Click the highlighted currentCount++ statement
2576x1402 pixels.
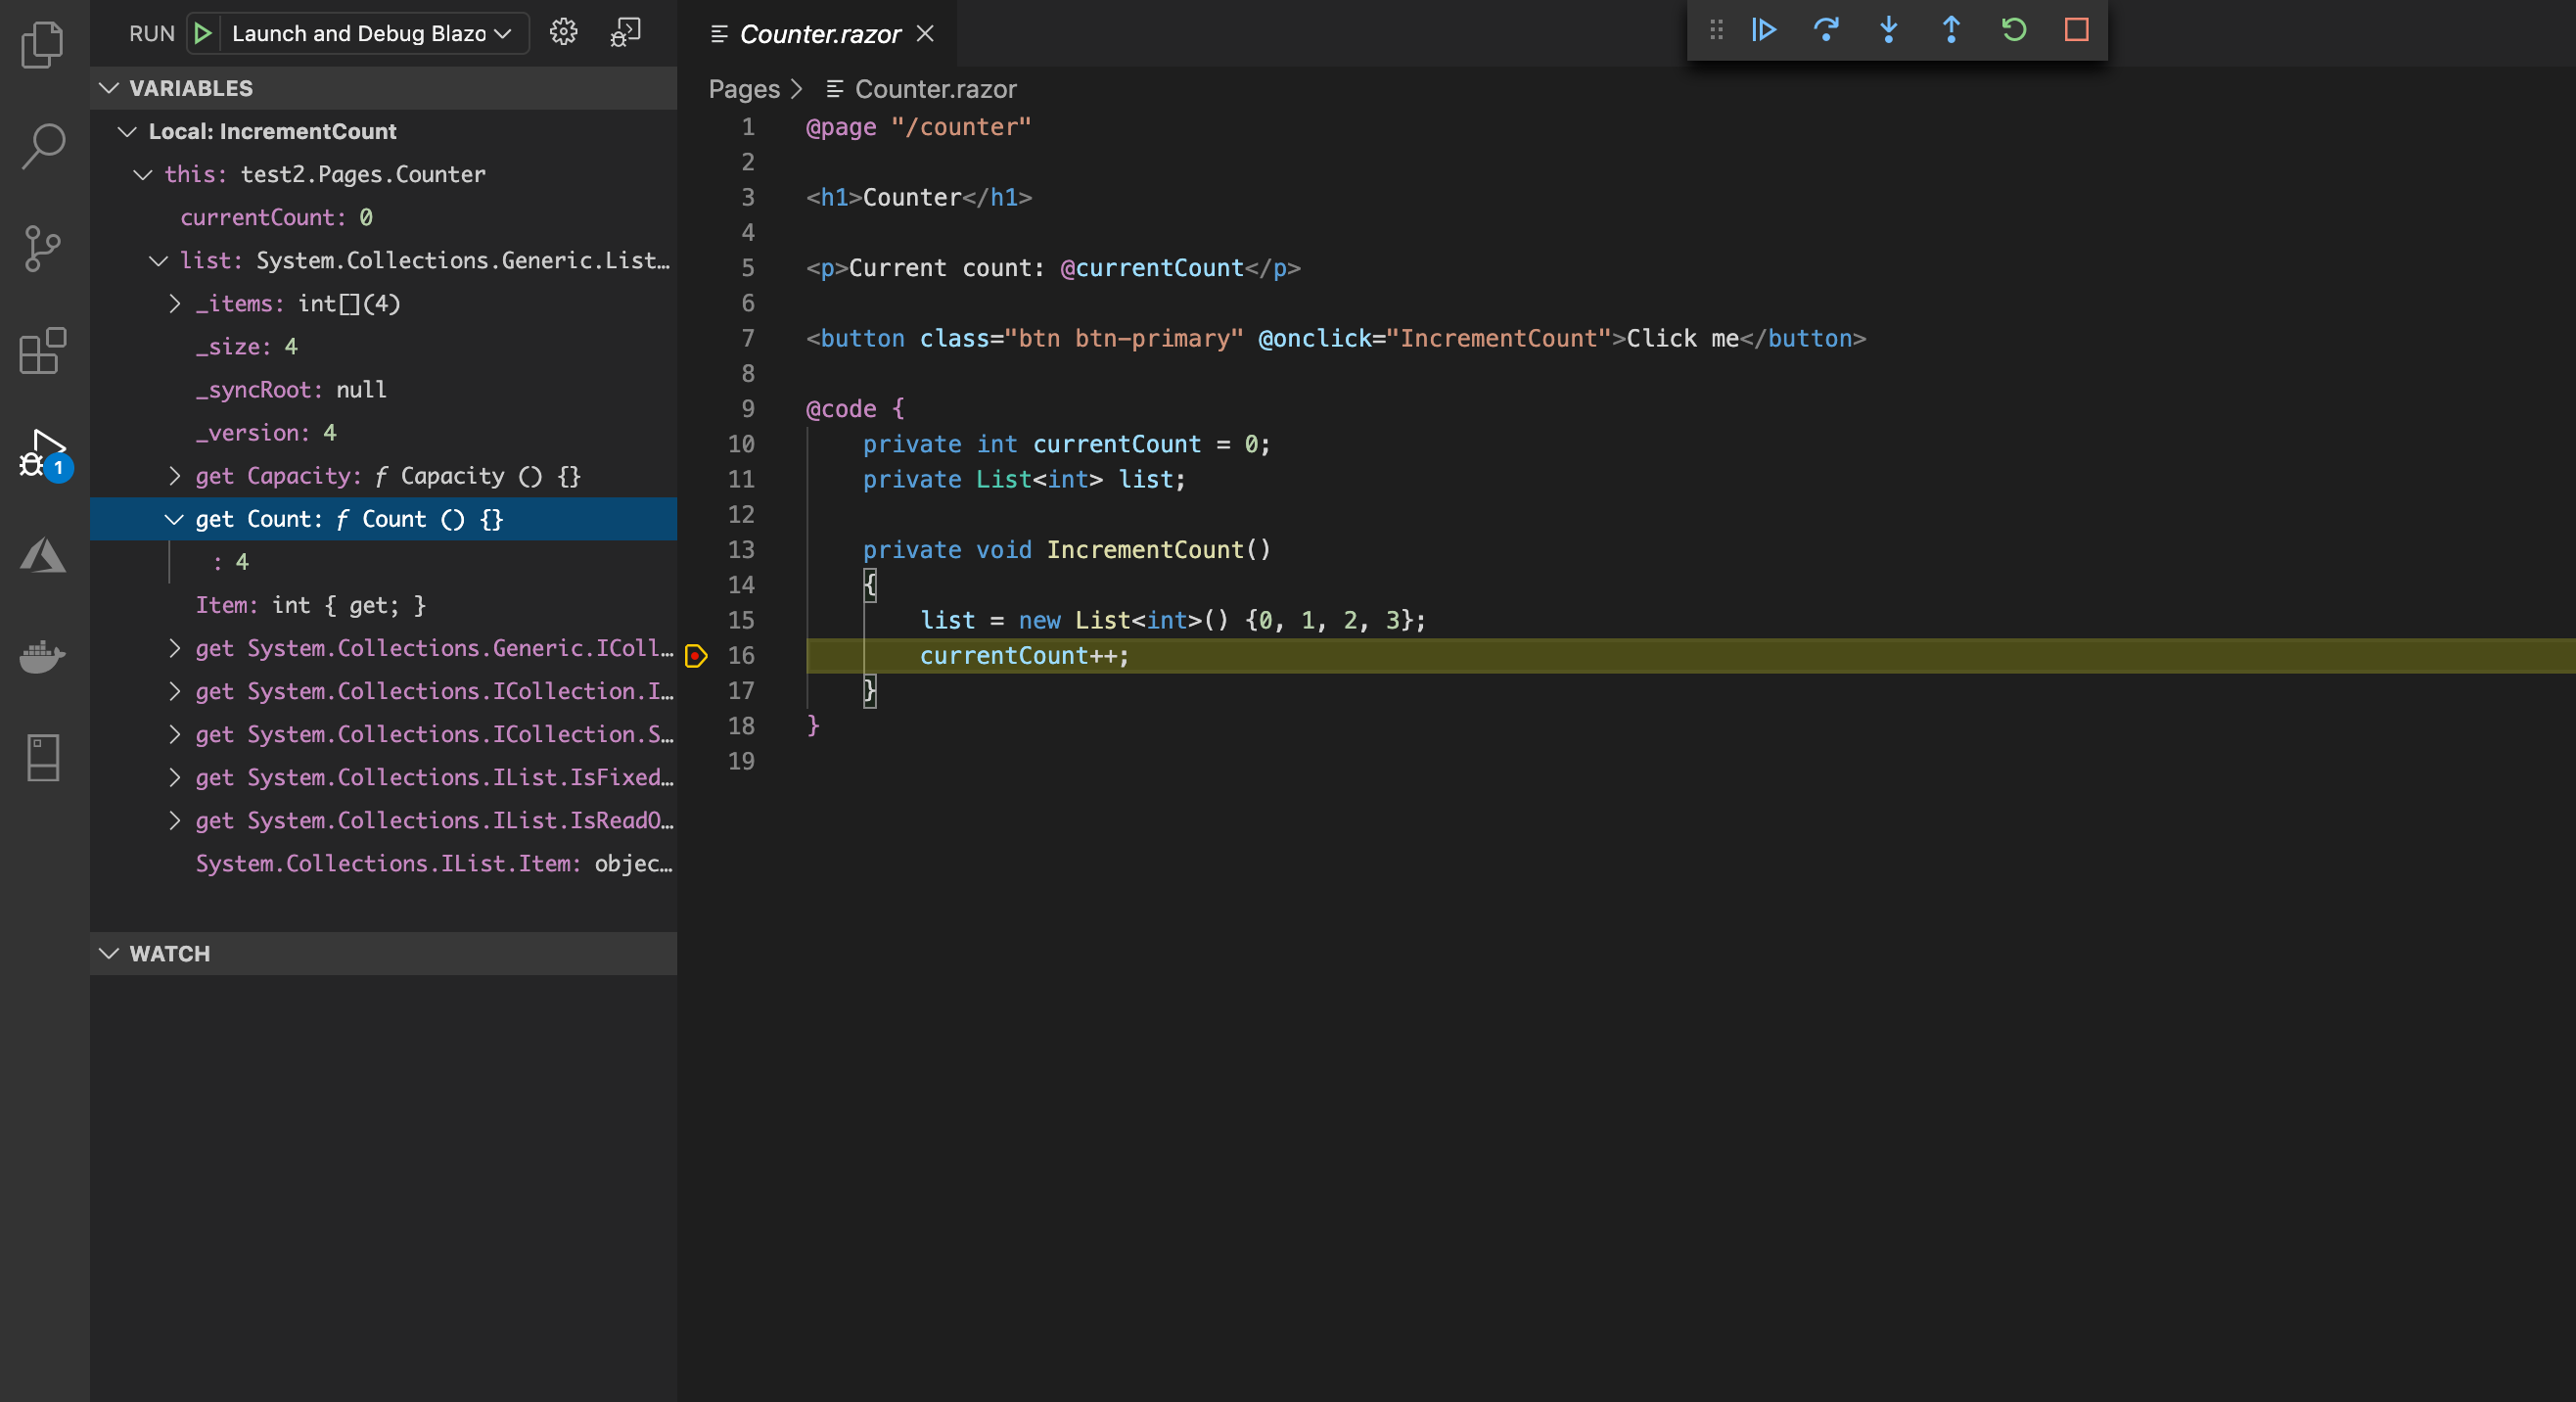pos(1024,656)
